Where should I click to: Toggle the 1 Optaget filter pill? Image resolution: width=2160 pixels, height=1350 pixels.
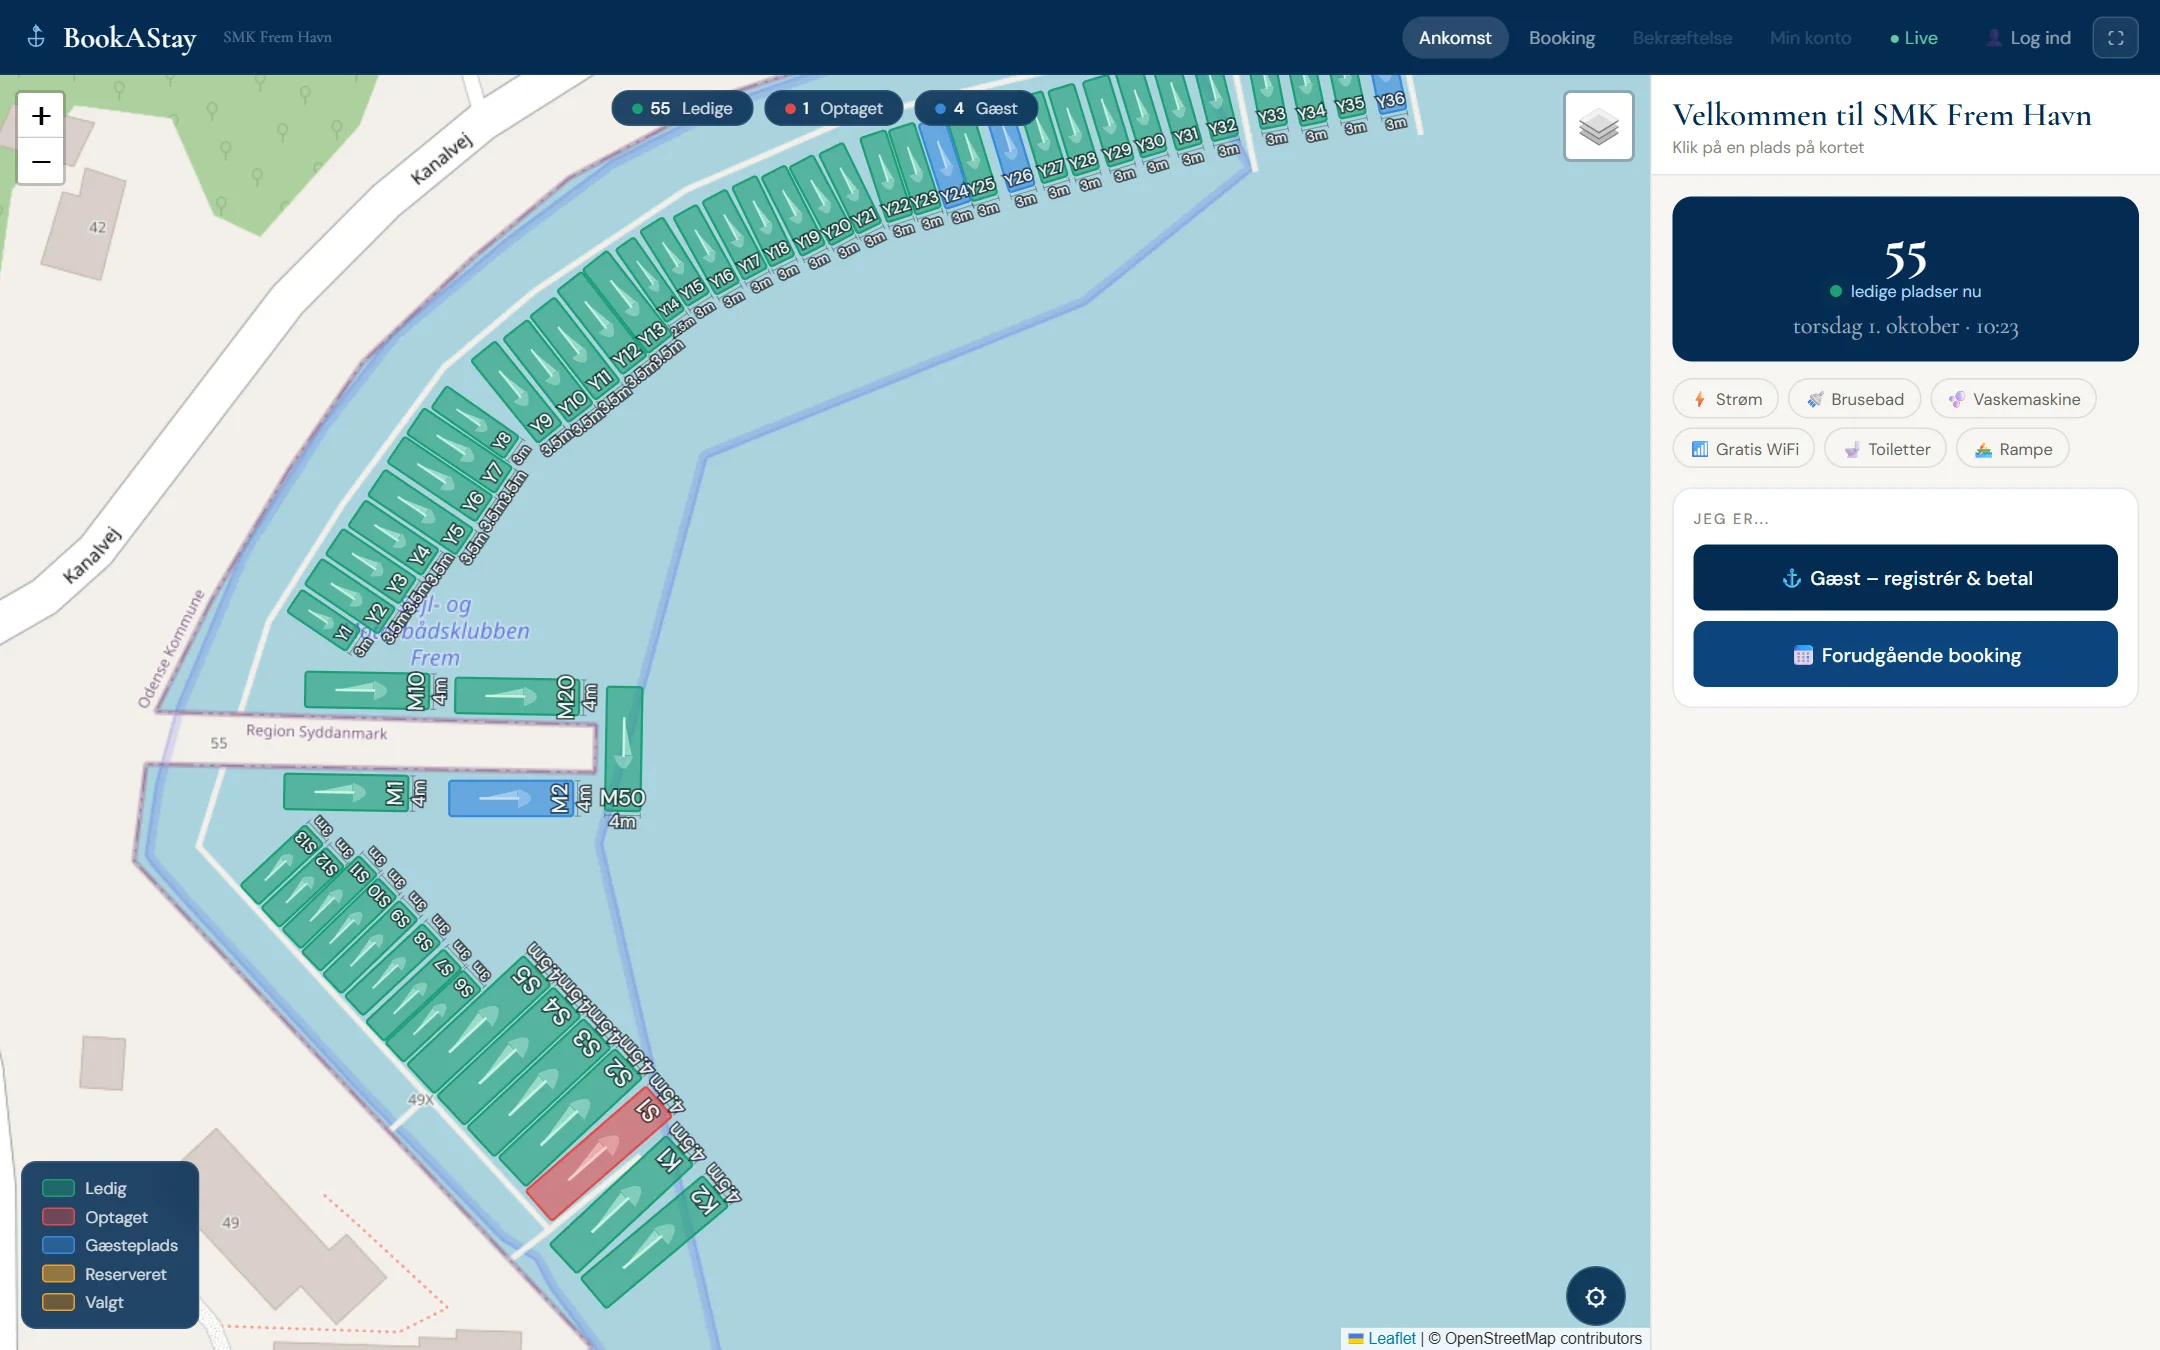coord(833,108)
